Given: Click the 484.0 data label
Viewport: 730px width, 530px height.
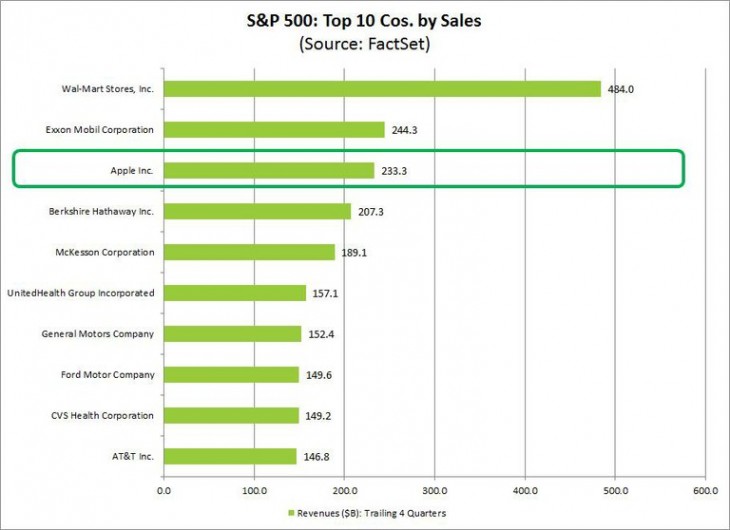Looking at the screenshot, I should pos(620,89).
